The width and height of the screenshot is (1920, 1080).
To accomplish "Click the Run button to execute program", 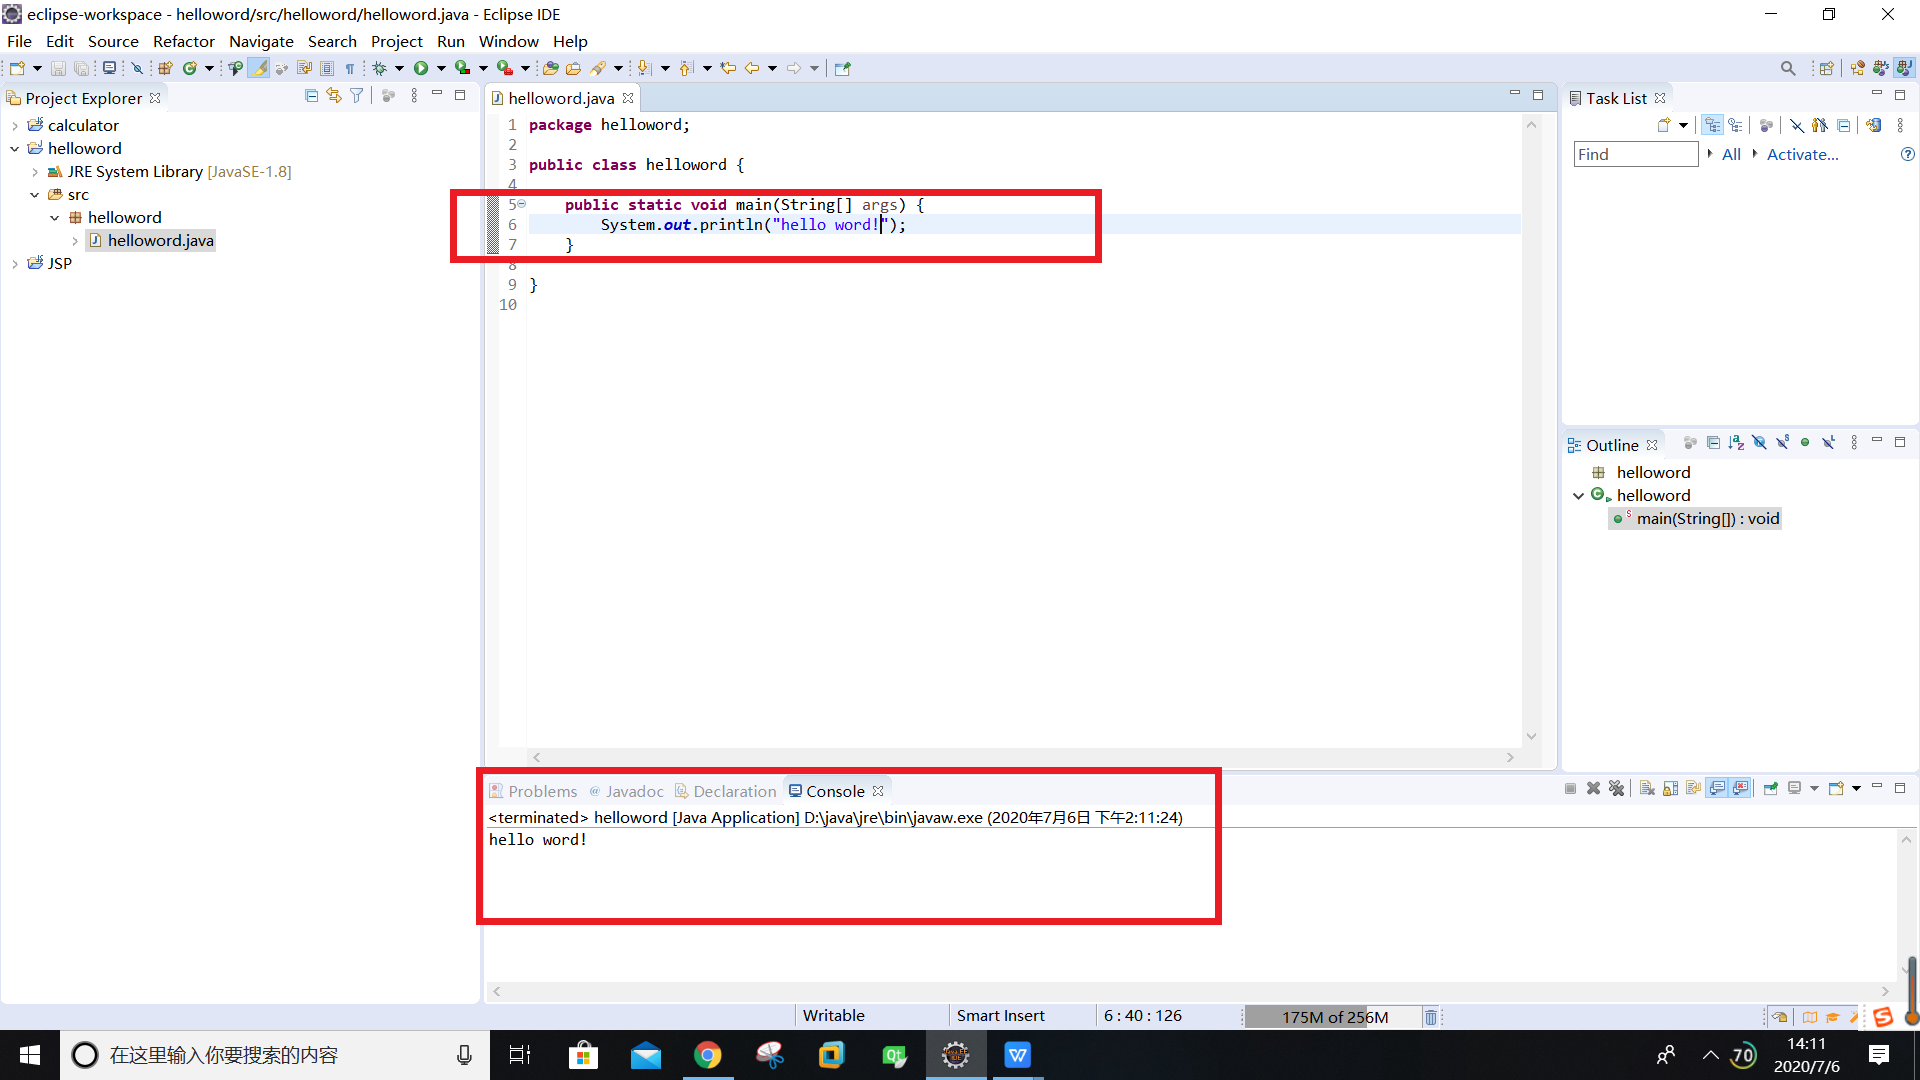I will tap(421, 67).
